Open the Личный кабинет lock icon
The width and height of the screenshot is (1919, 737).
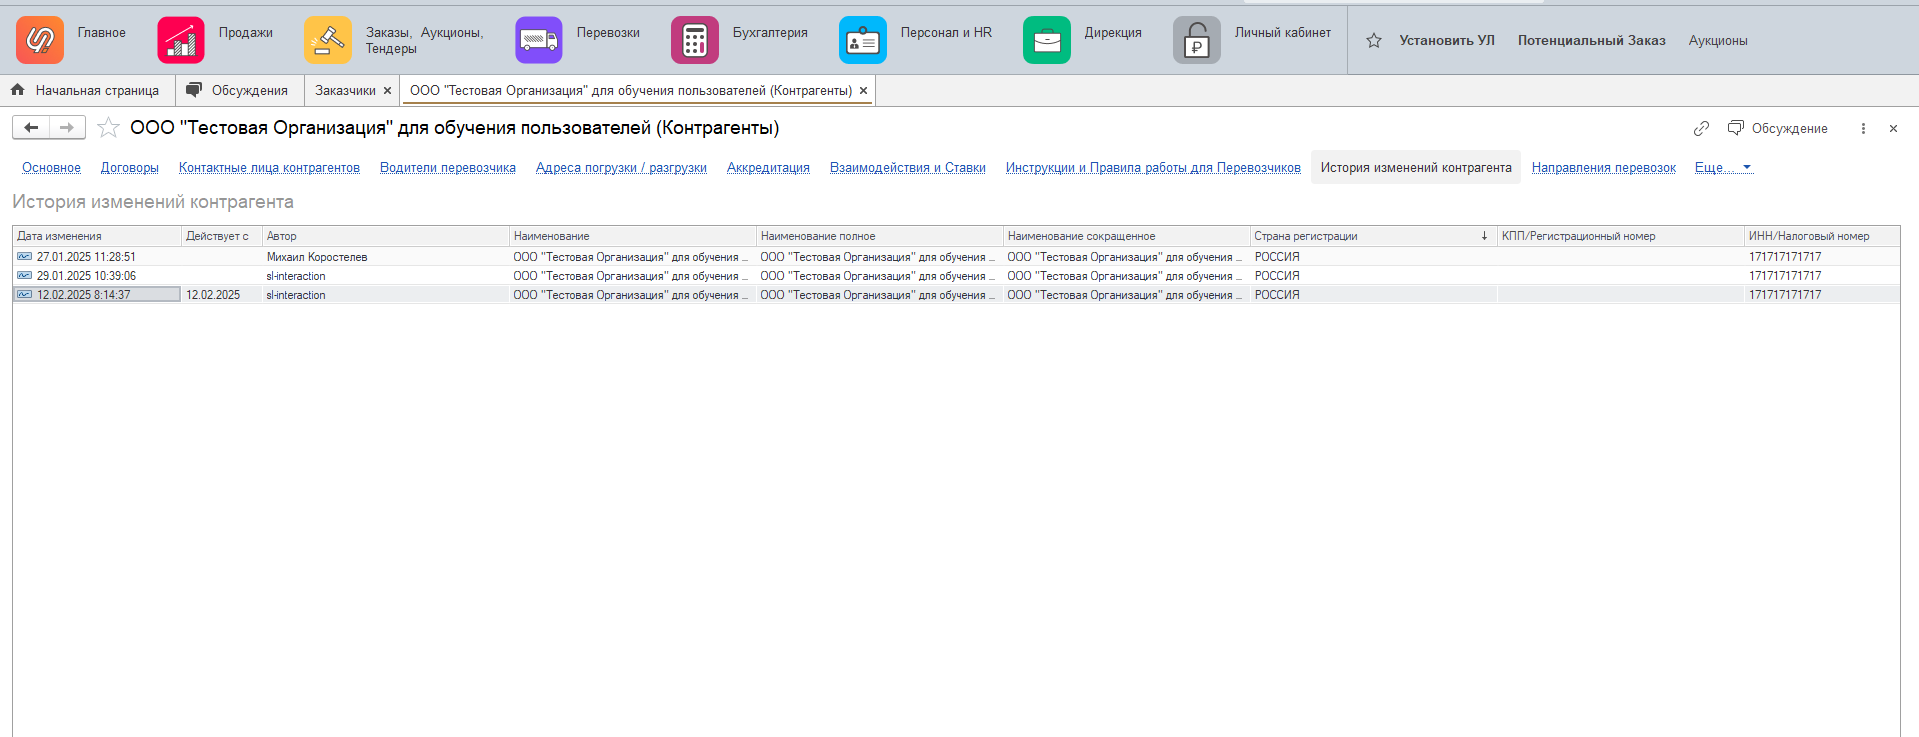1197,40
